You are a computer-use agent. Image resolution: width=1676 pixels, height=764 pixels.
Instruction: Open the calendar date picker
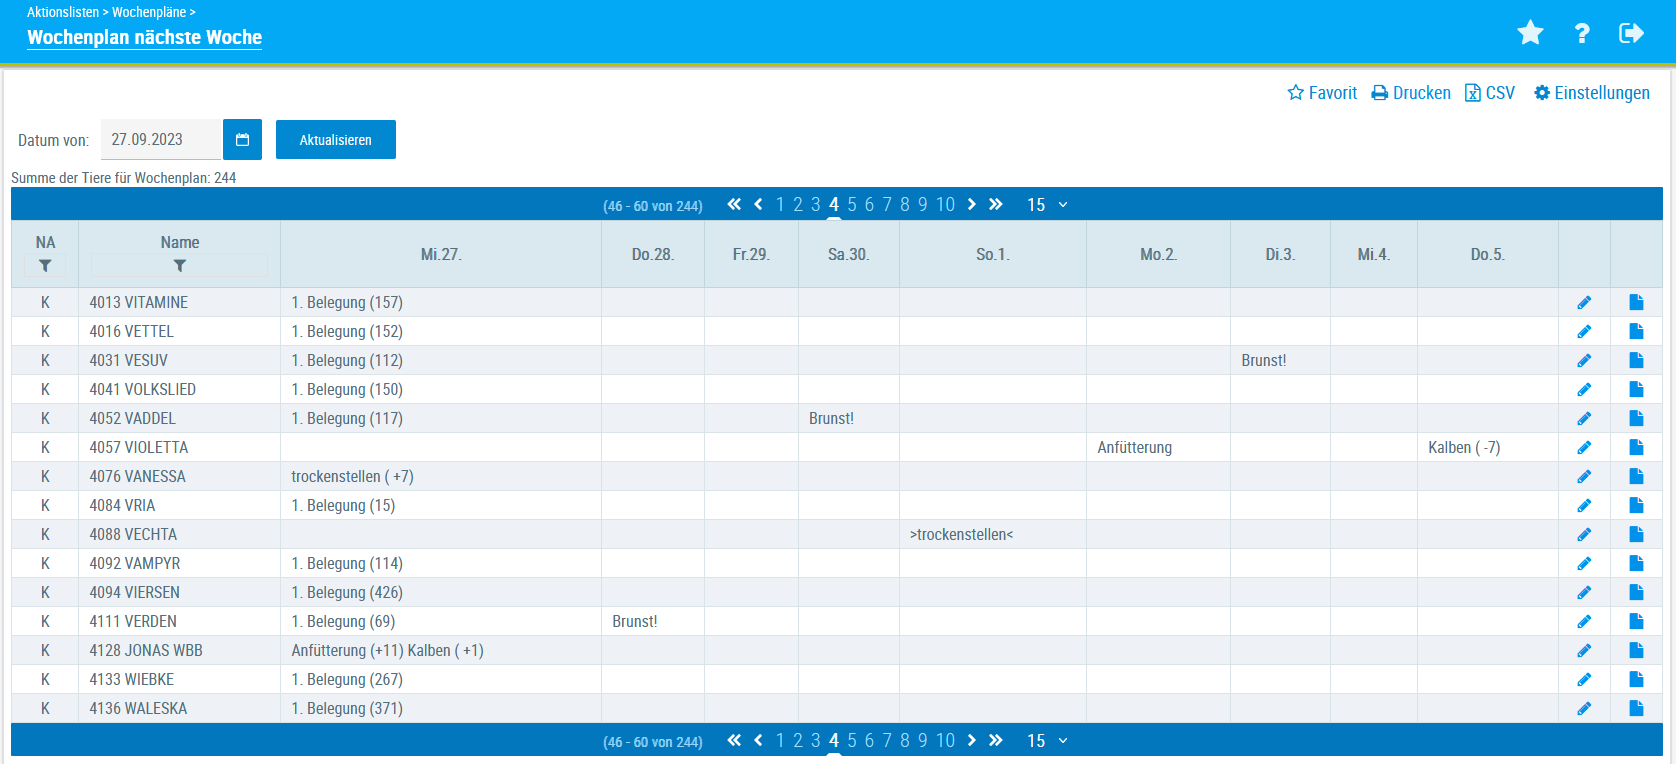point(242,140)
